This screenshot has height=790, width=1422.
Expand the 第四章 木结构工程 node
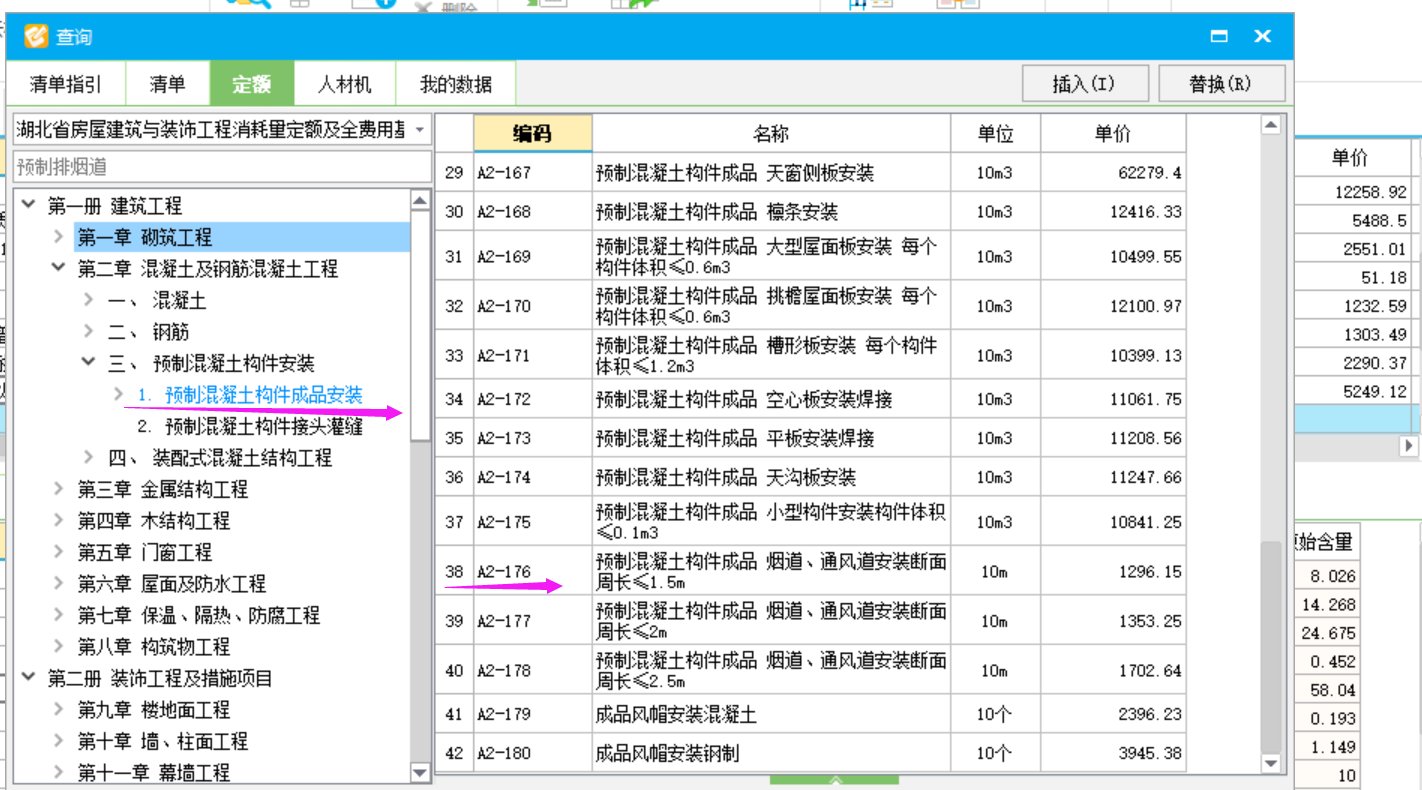pos(58,521)
